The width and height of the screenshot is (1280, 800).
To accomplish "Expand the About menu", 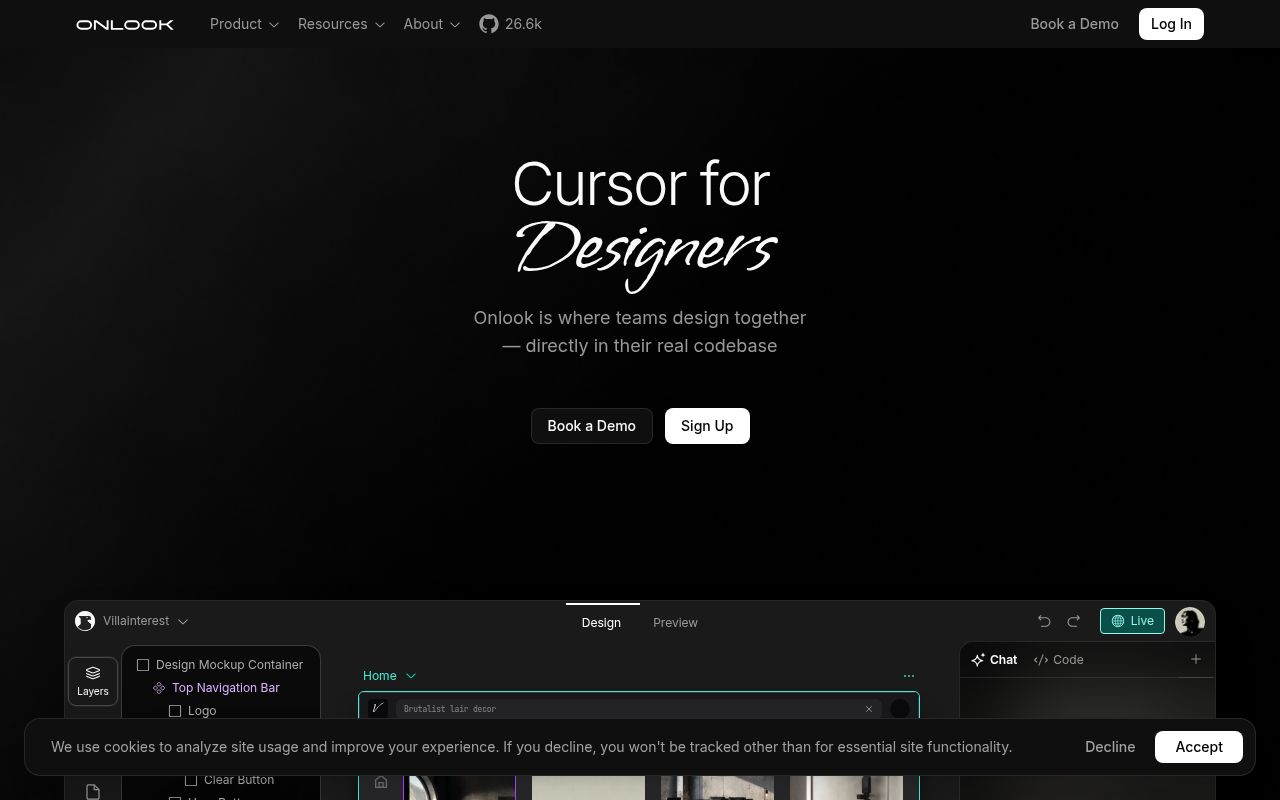I will (432, 24).
